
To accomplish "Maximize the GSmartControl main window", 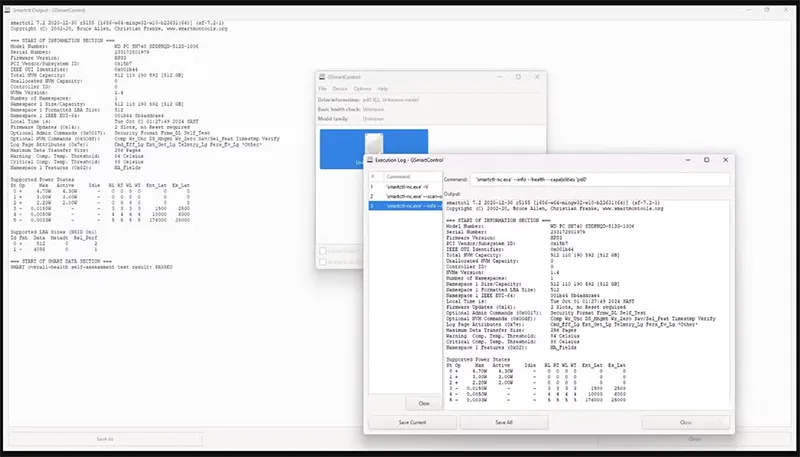I will 518,77.
